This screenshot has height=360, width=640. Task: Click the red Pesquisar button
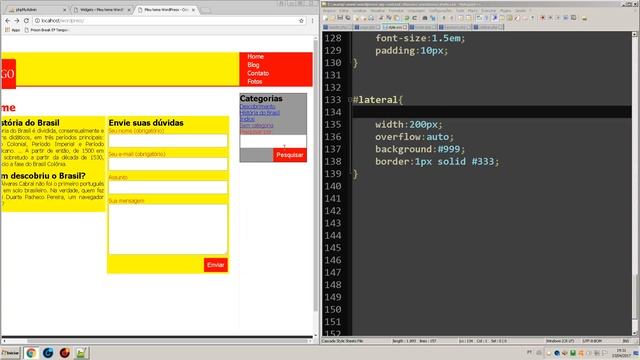point(290,155)
